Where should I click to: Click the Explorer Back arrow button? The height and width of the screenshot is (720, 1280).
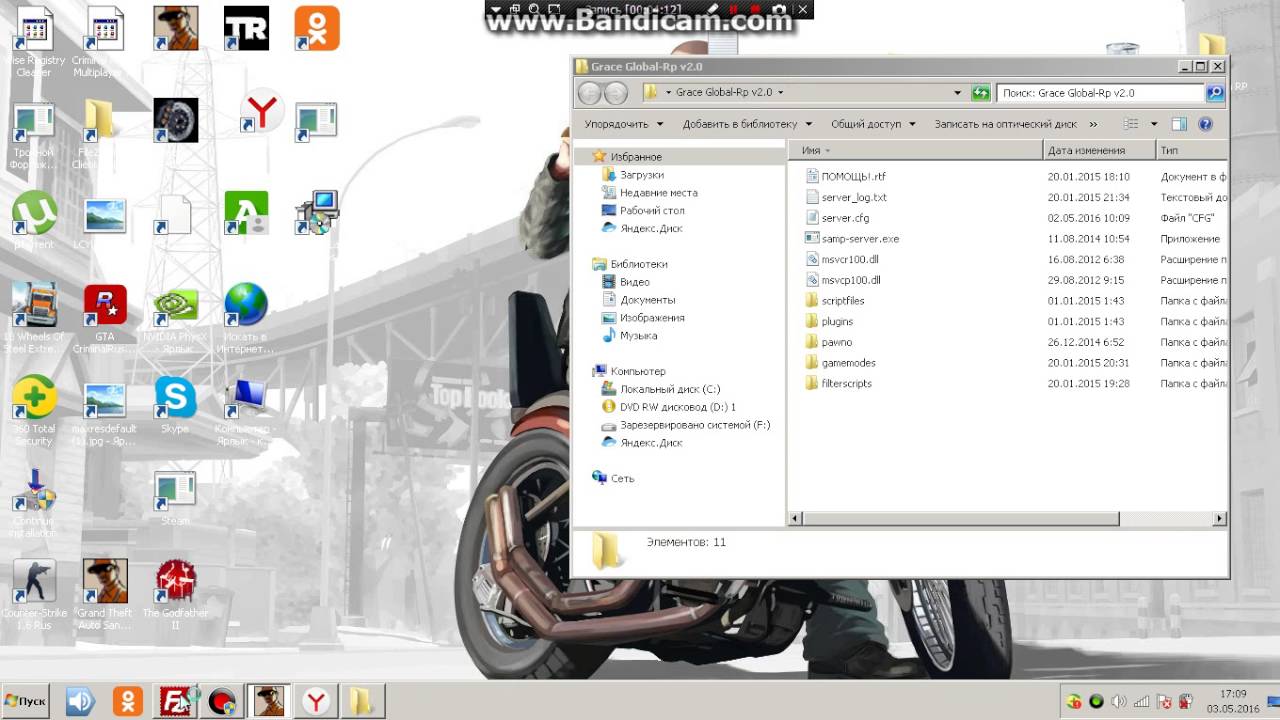589,93
